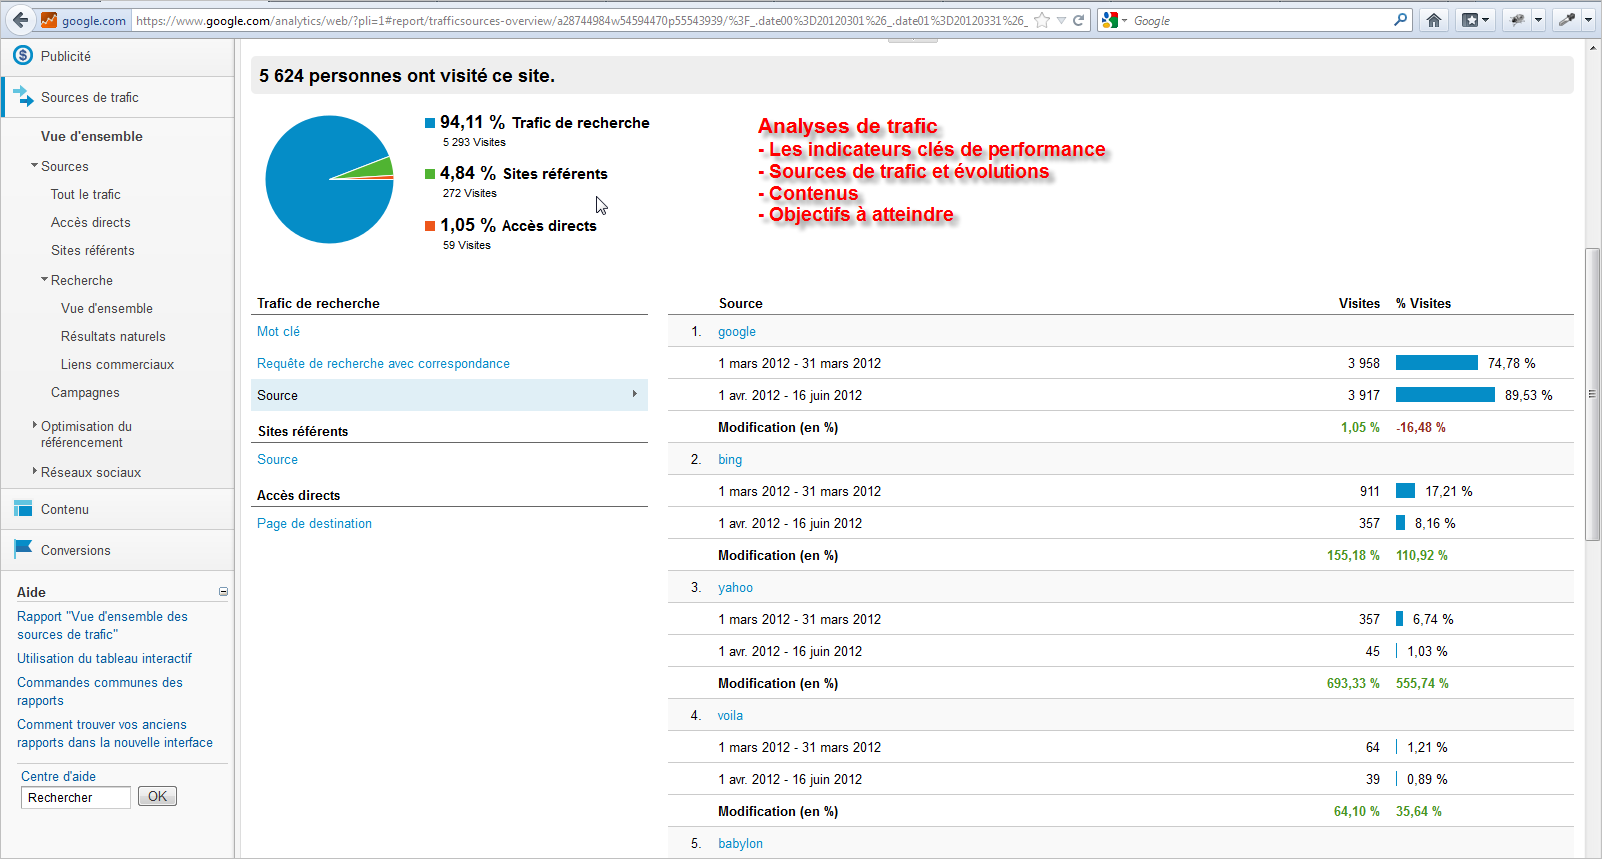This screenshot has width=1602, height=859.
Task: Open Liens commerciaux report
Action: coord(117,364)
